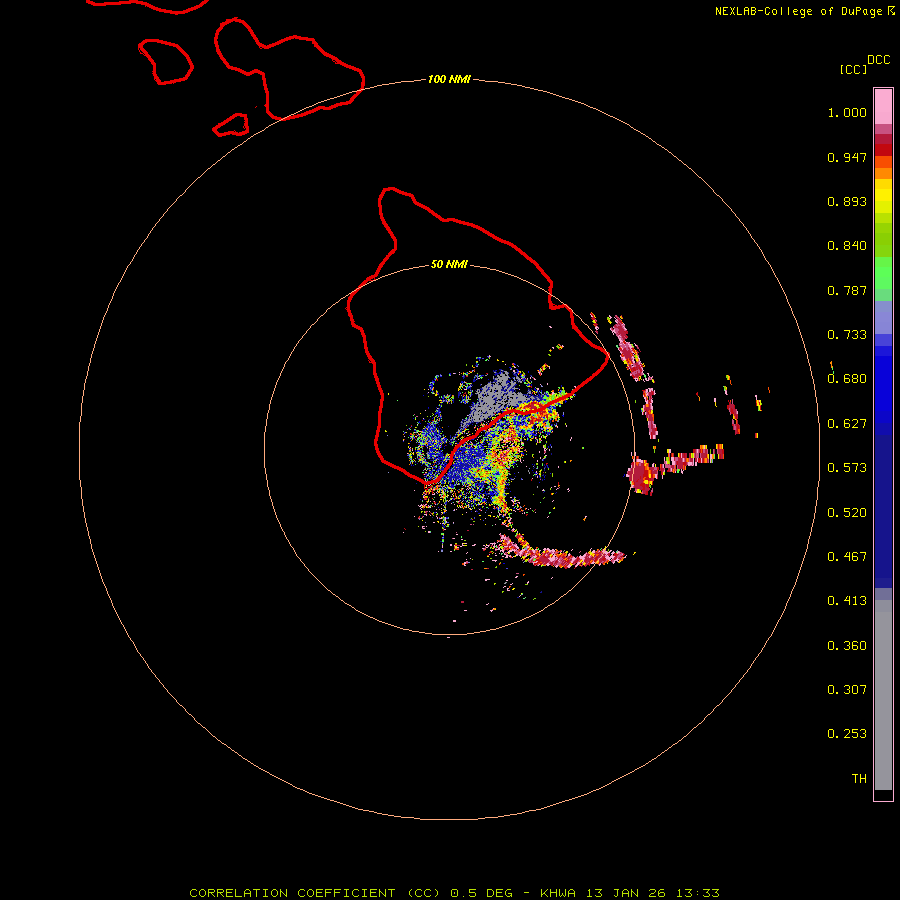Click the Maui island outline
The width and height of the screenshot is (900, 900).
pyautogui.click(x=289, y=69)
